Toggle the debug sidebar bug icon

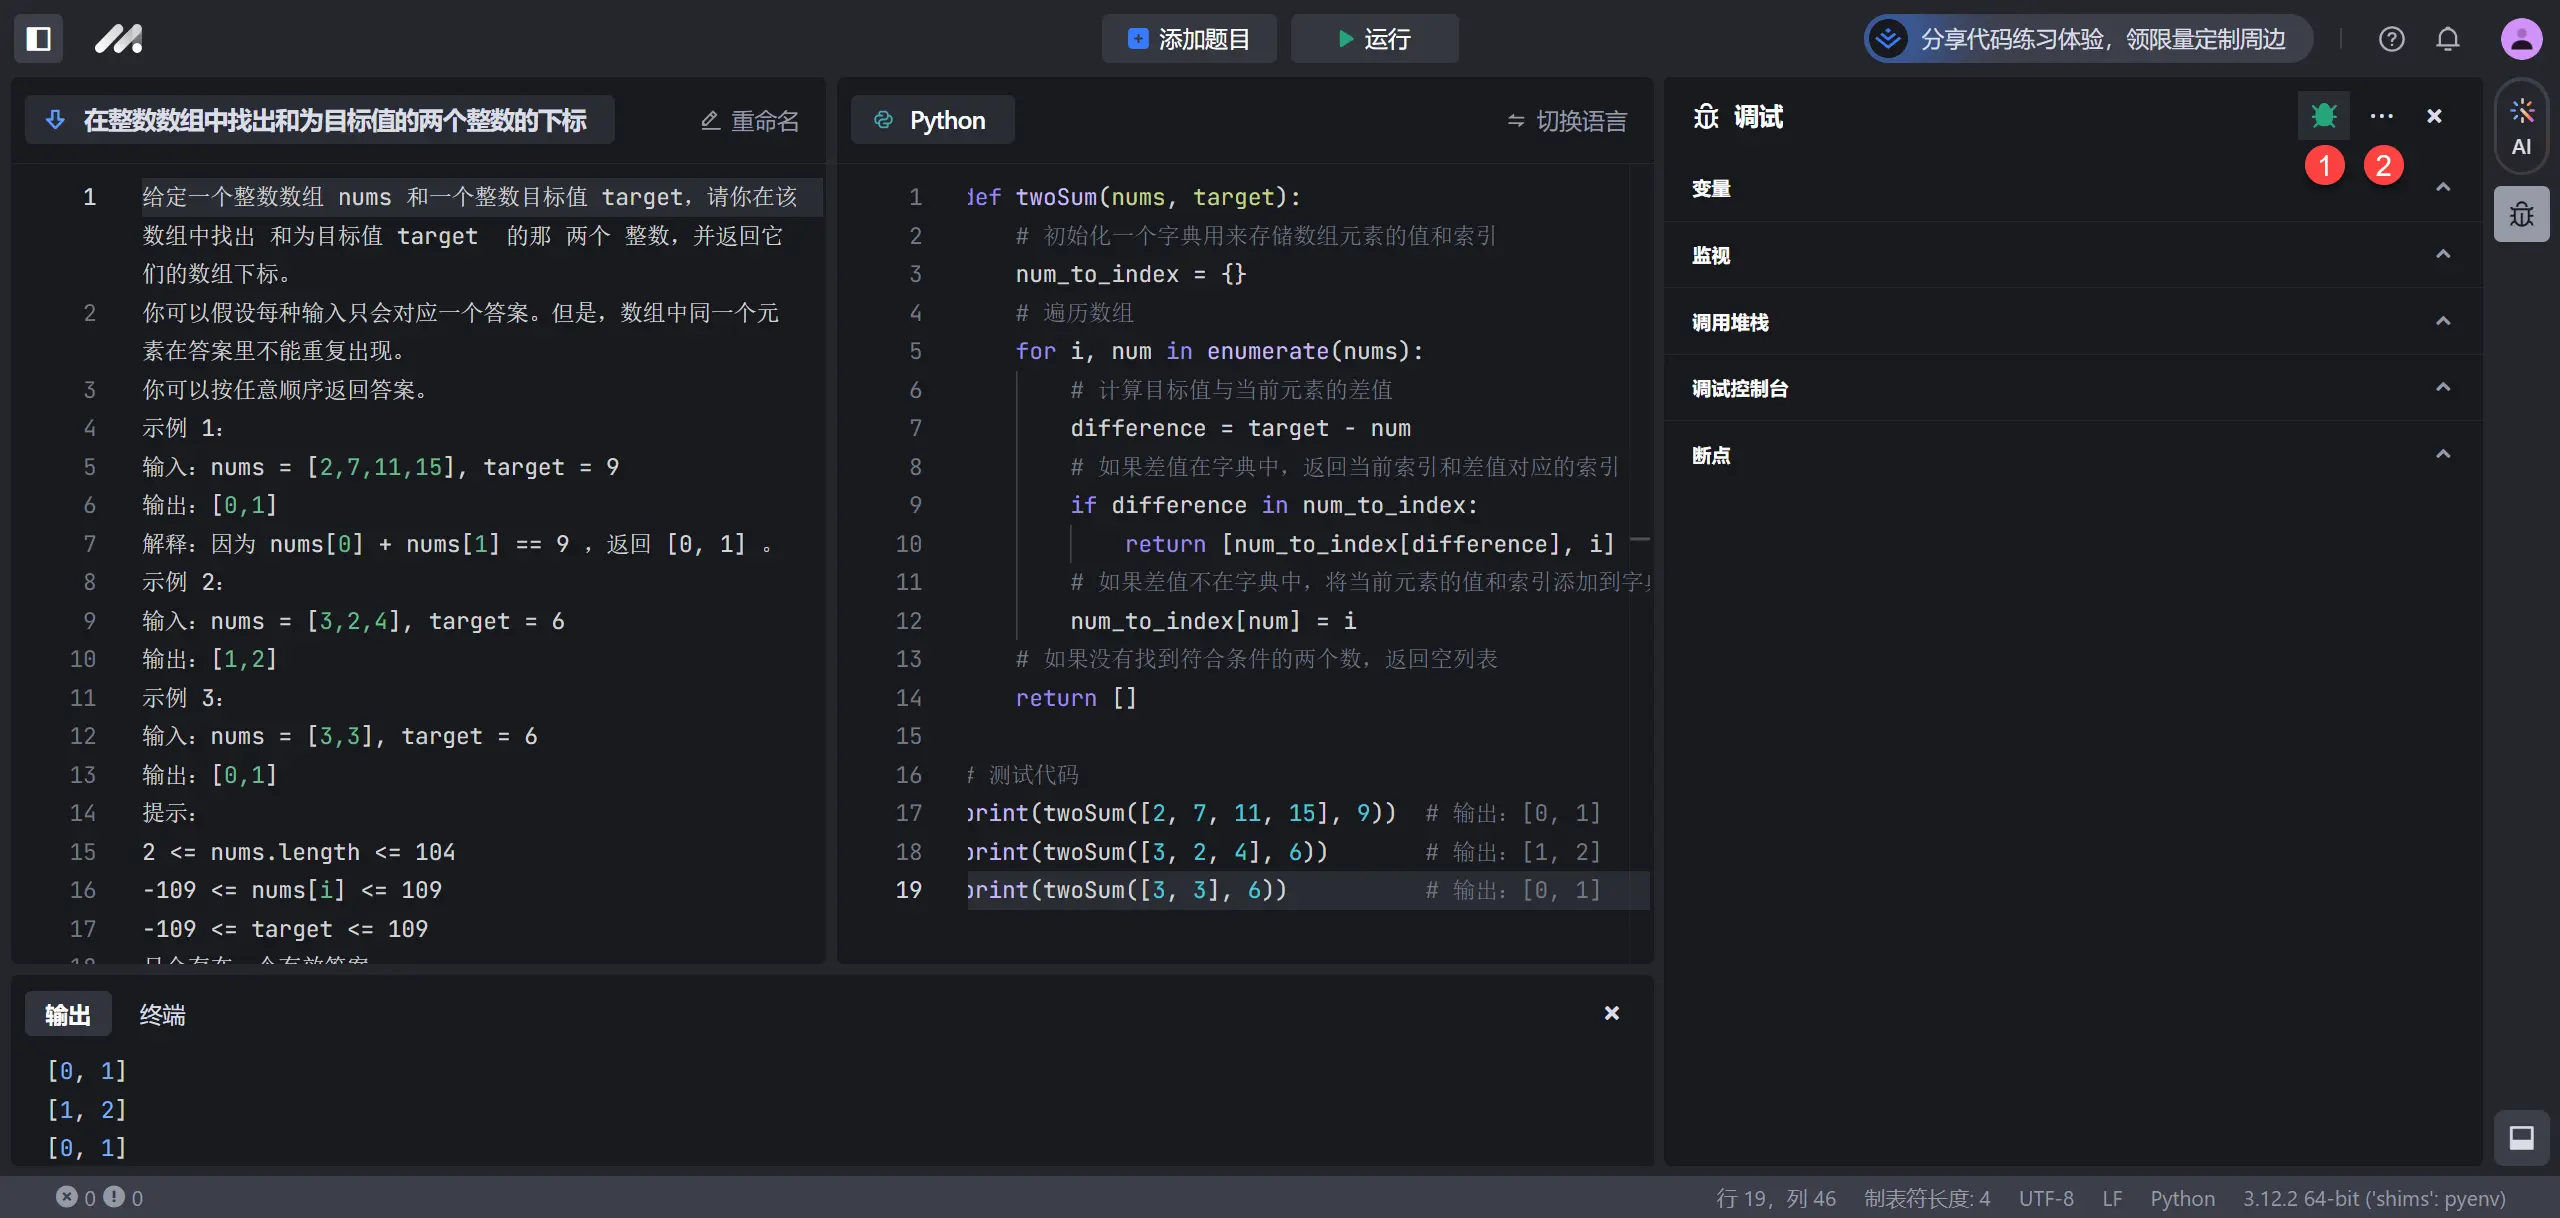pyautogui.click(x=2521, y=214)
